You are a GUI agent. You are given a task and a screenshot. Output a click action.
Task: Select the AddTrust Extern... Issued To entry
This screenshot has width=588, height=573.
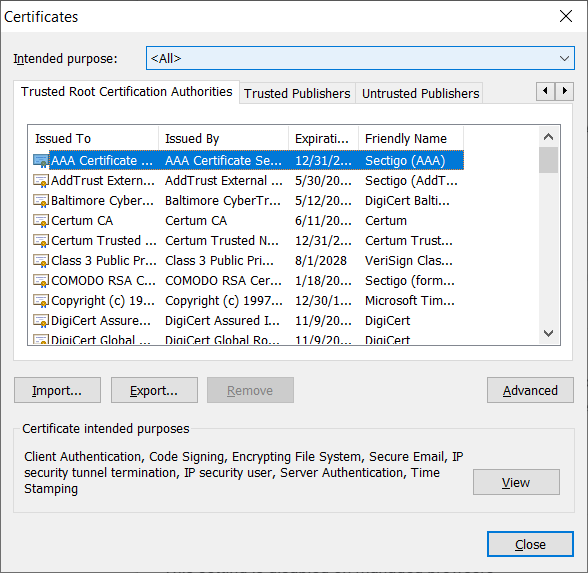103,181
